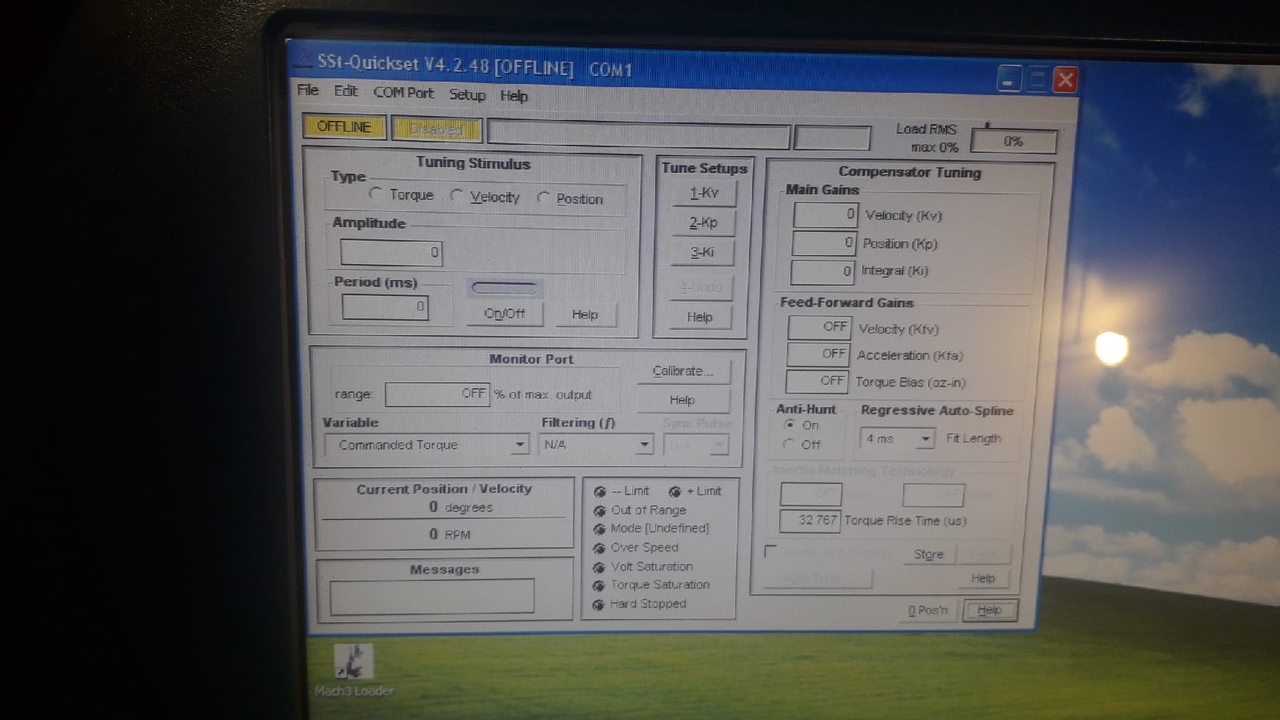Image resolution: width=1280 pixels, height=720 pixels.
Task: Click the Period (ms) input field
Action: click(x=385, y=307)
